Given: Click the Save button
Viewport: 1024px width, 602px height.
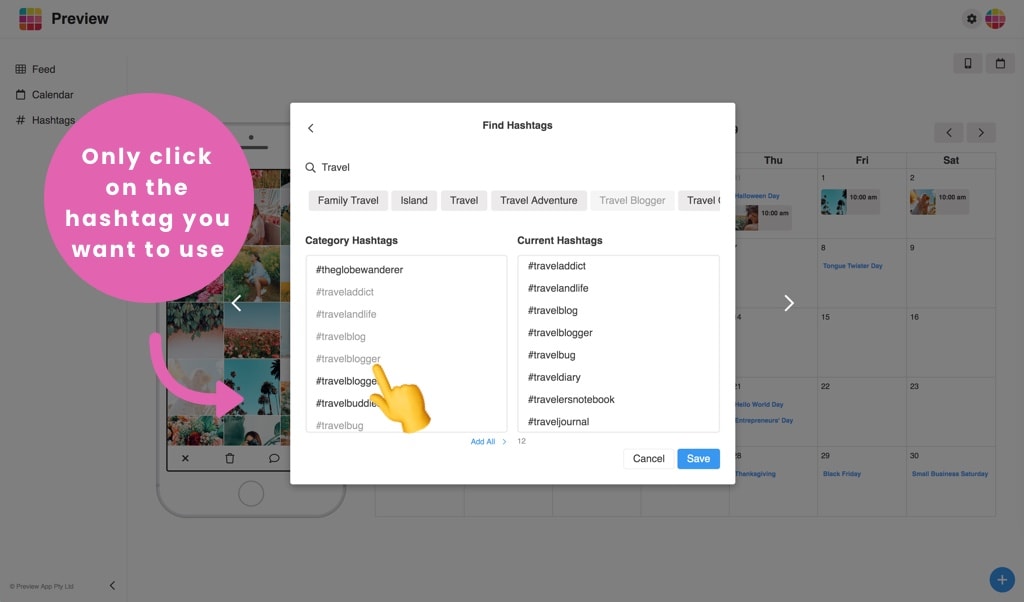Looking at the screenshot, I should (698, 458).
